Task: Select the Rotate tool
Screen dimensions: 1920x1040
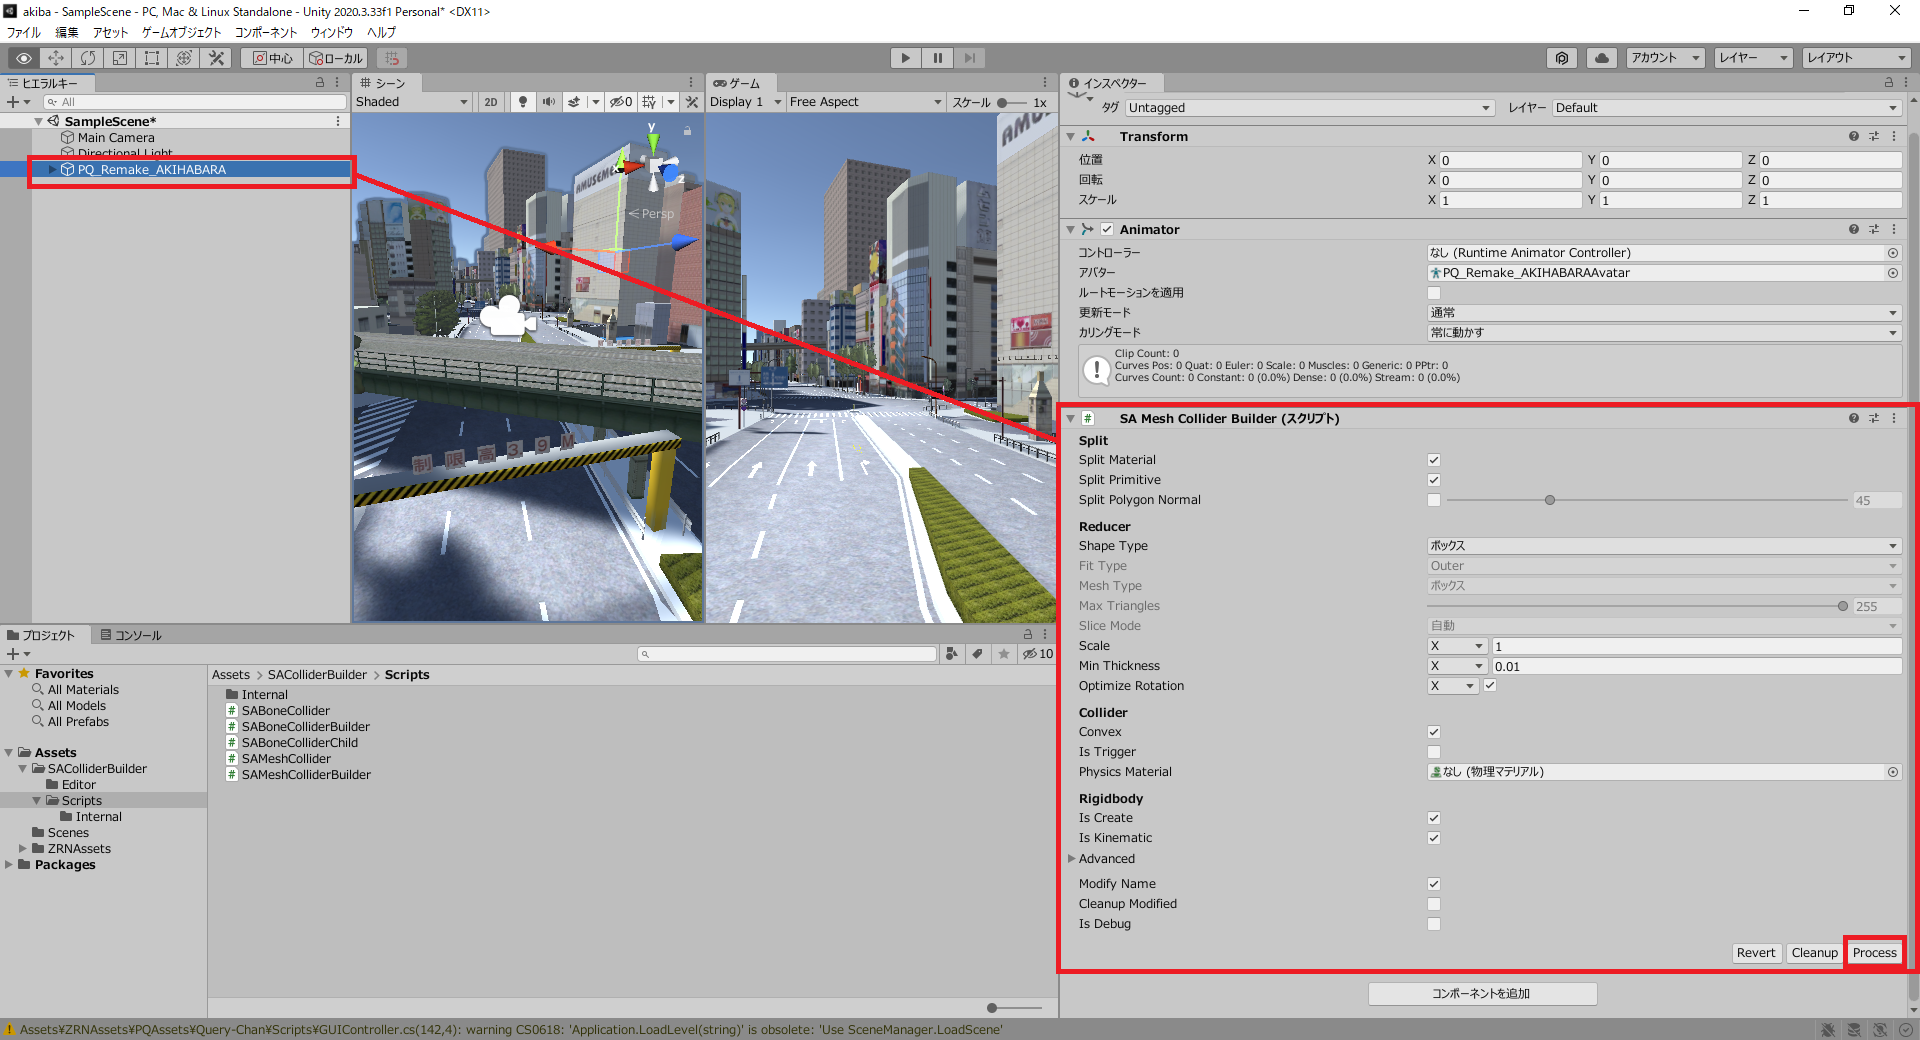Action: (88, 57)
